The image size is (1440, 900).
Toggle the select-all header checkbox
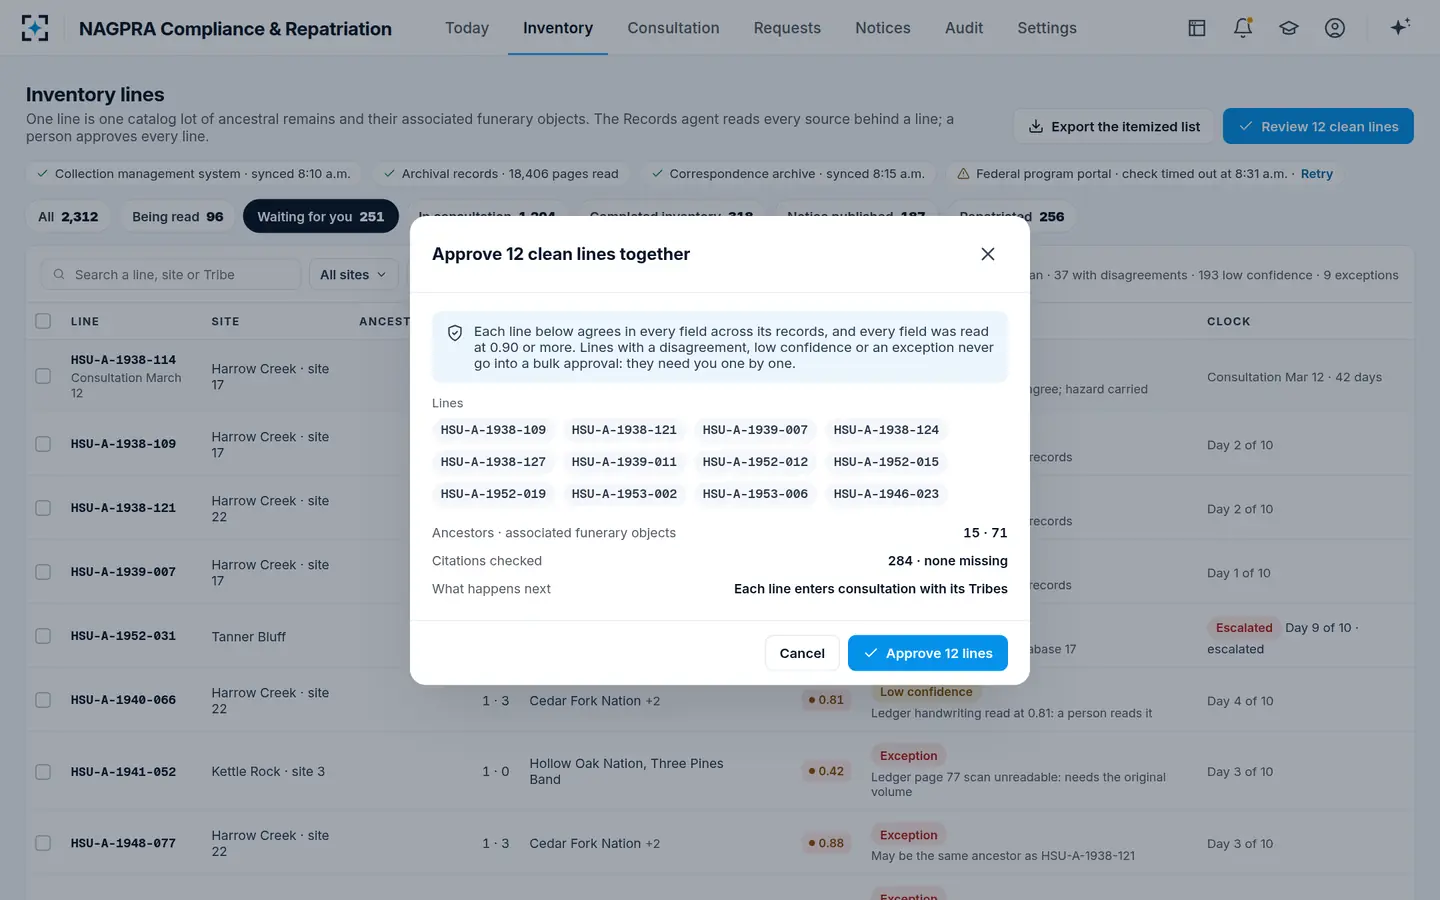pos(43,321)
